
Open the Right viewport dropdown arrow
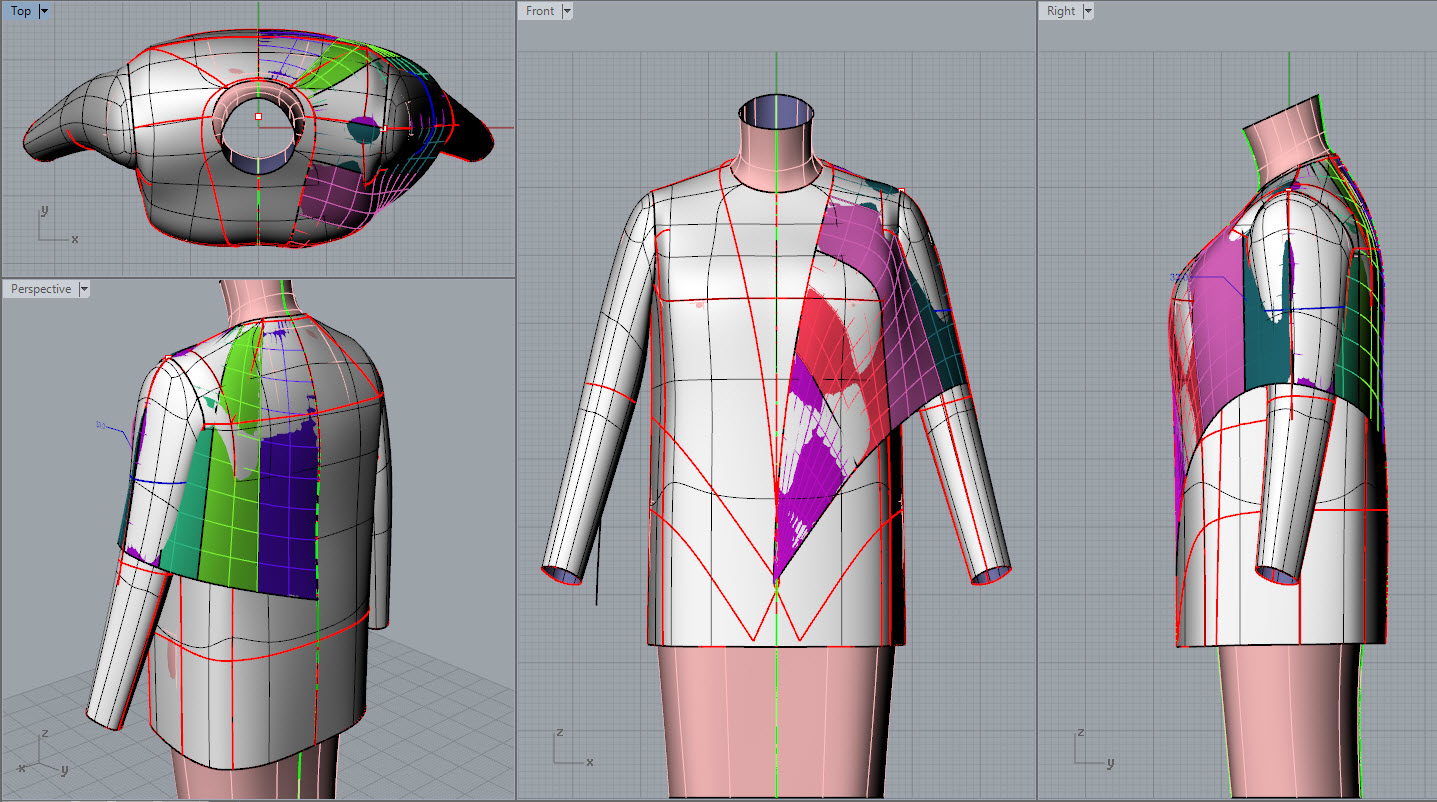coord(1088,11)
